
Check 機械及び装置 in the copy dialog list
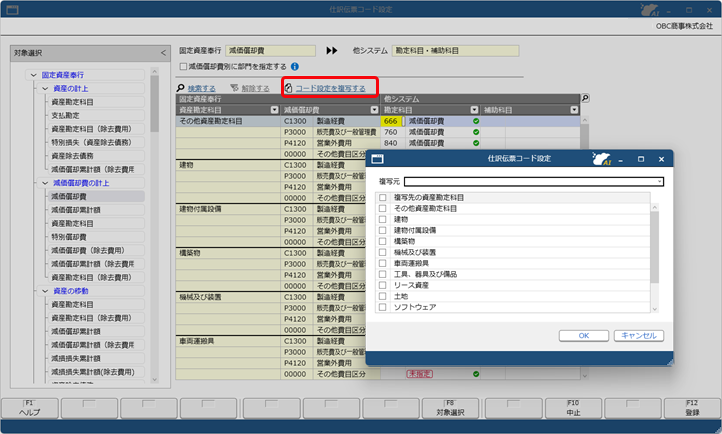[x=382, y=252]
